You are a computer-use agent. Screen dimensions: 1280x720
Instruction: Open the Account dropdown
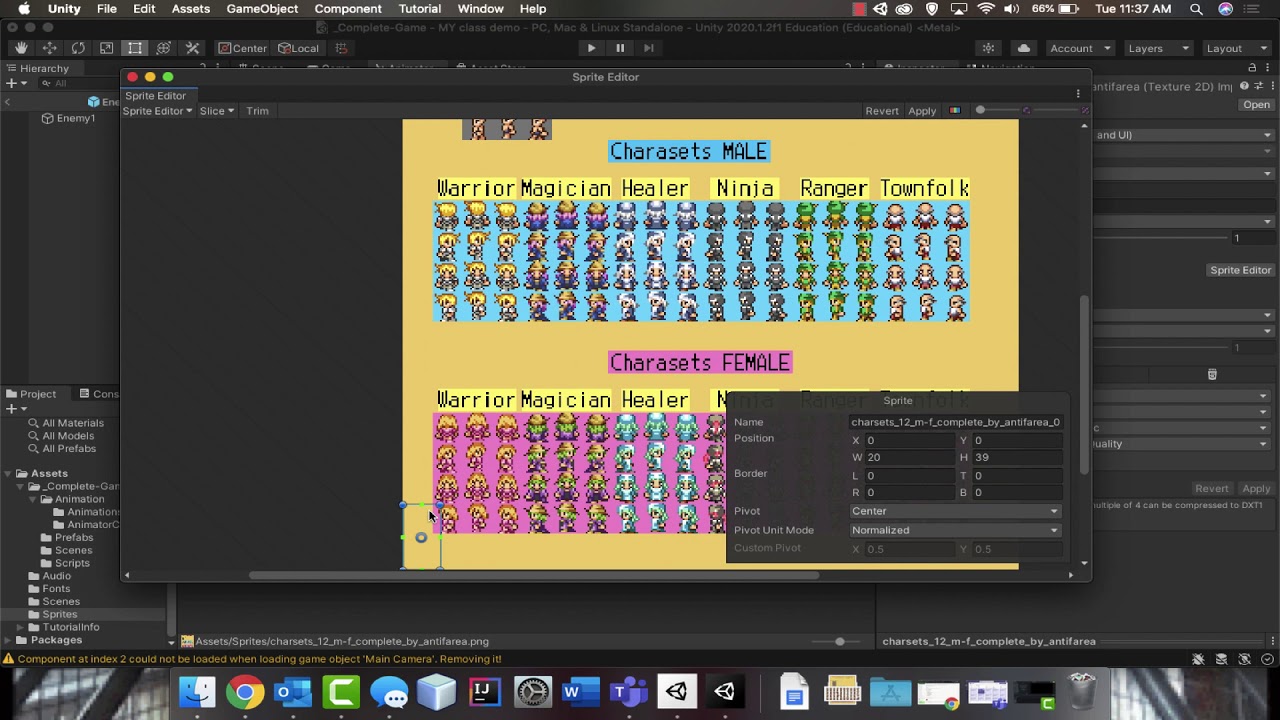point(1080,48)
